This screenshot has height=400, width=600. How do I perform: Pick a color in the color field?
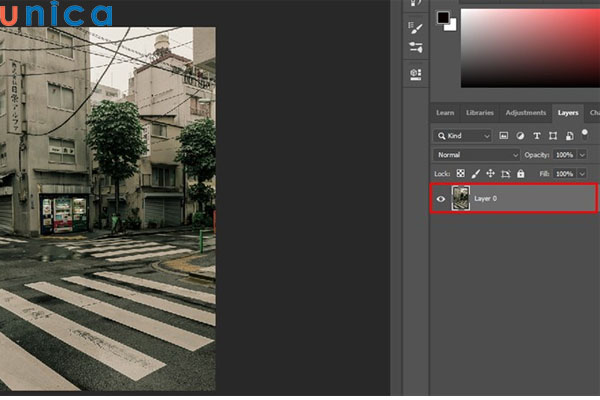(530, 45)
